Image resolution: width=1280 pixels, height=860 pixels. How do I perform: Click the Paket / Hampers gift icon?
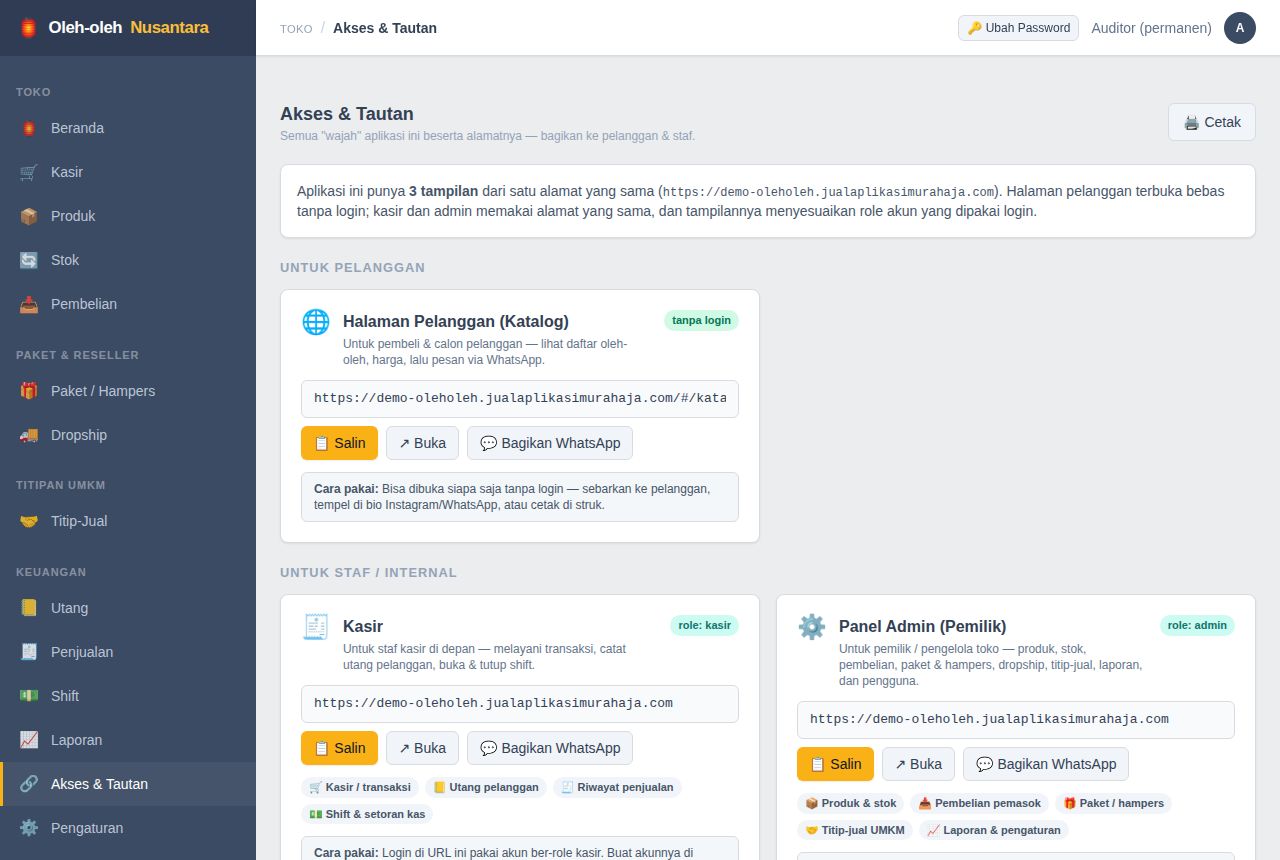click(29, 391)
